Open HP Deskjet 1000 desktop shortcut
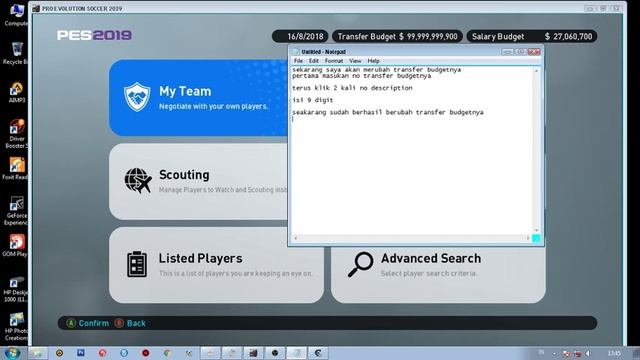 [x=16, y=290]
